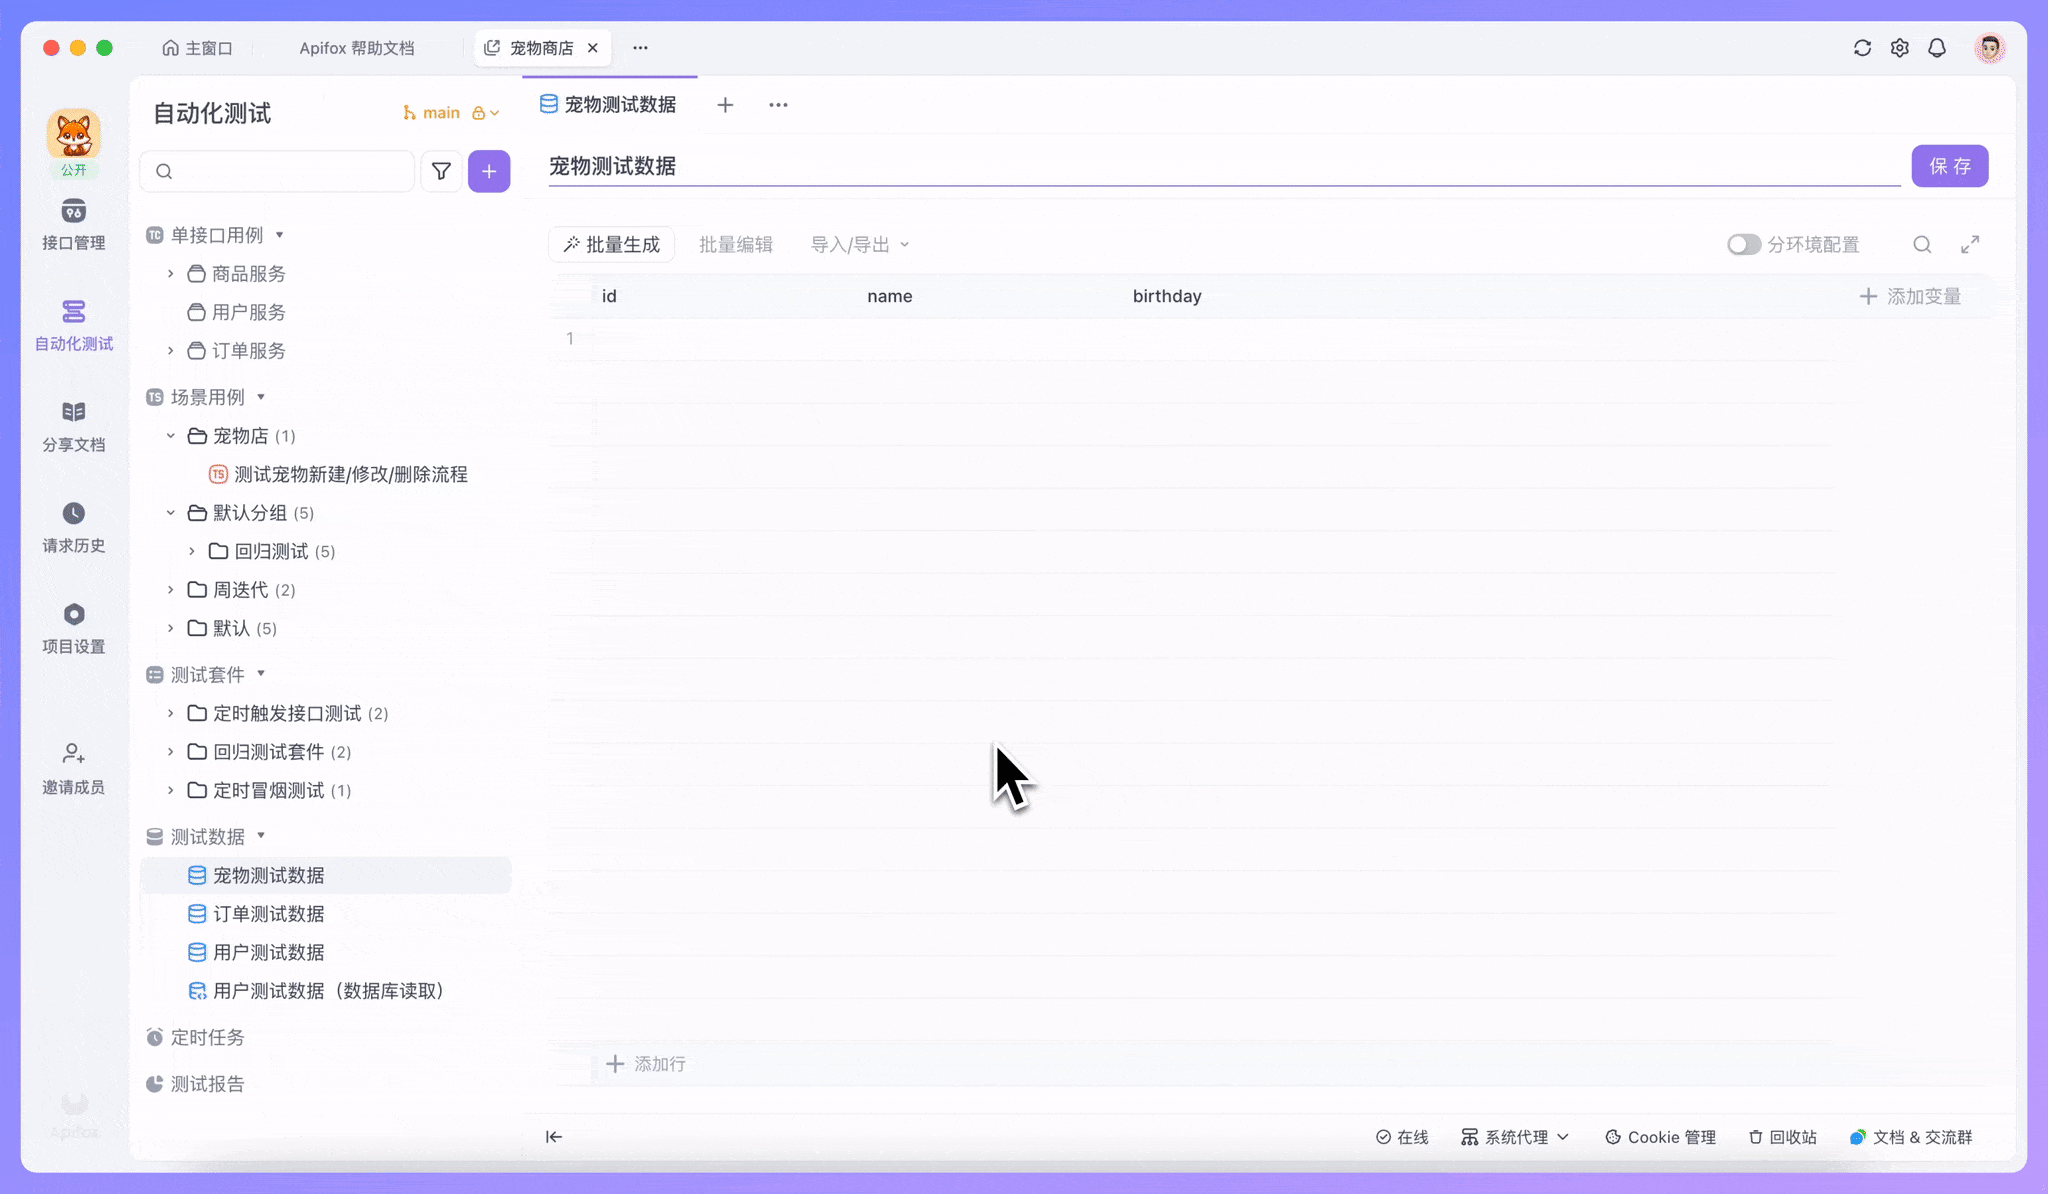The height and width of the screenshot is (1194, 2048).
Task: Click the fullscreen expand icon on the right
Action: pyautogui.click(x=1971, y=244)
